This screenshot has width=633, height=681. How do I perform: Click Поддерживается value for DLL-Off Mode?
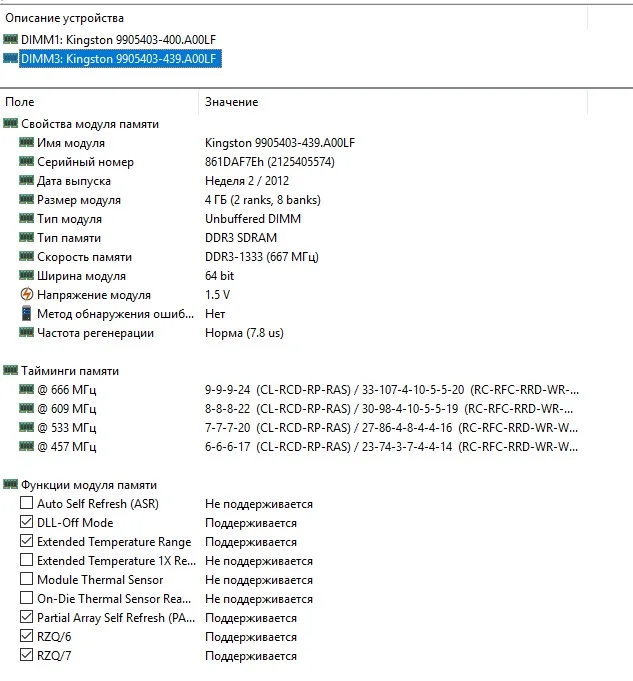251,523
